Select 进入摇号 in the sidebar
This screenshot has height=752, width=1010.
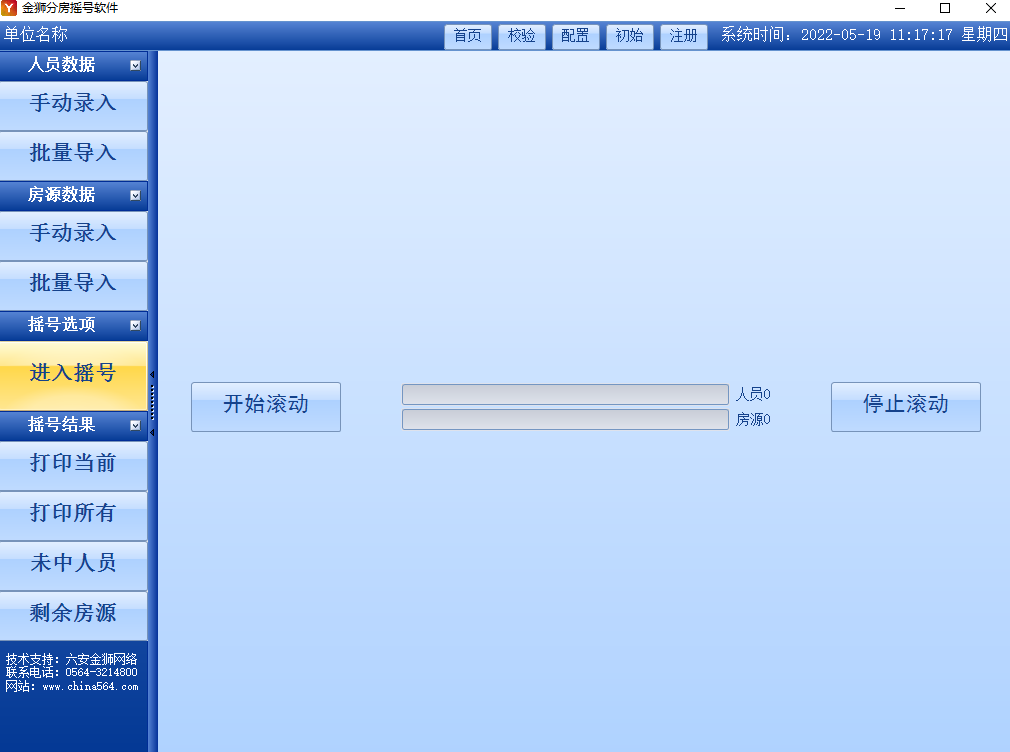click(73, 375)
